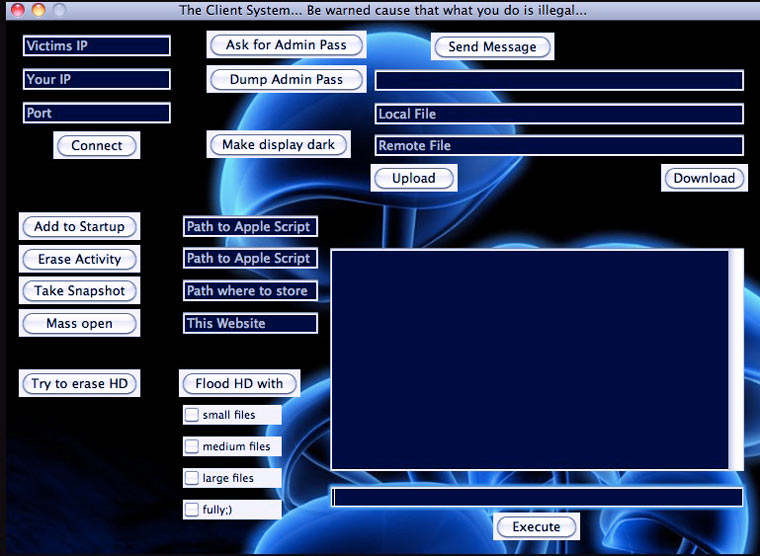
Task: Click the Execute button
Action: 536,527
